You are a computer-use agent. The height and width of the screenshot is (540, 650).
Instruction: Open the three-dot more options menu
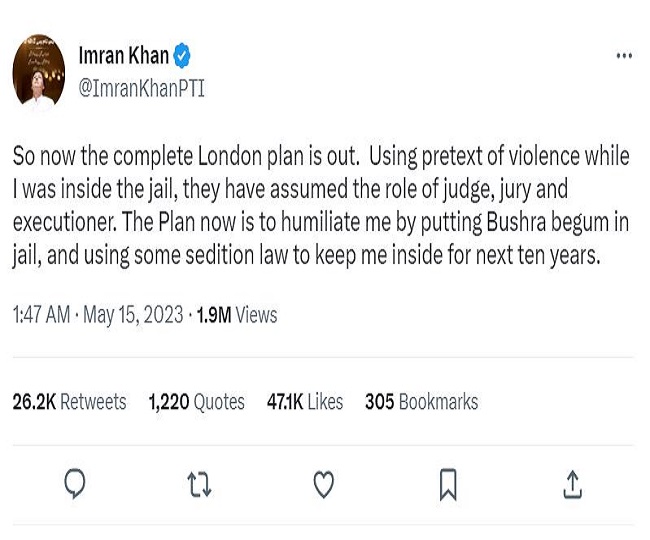[x=624, y=56]
